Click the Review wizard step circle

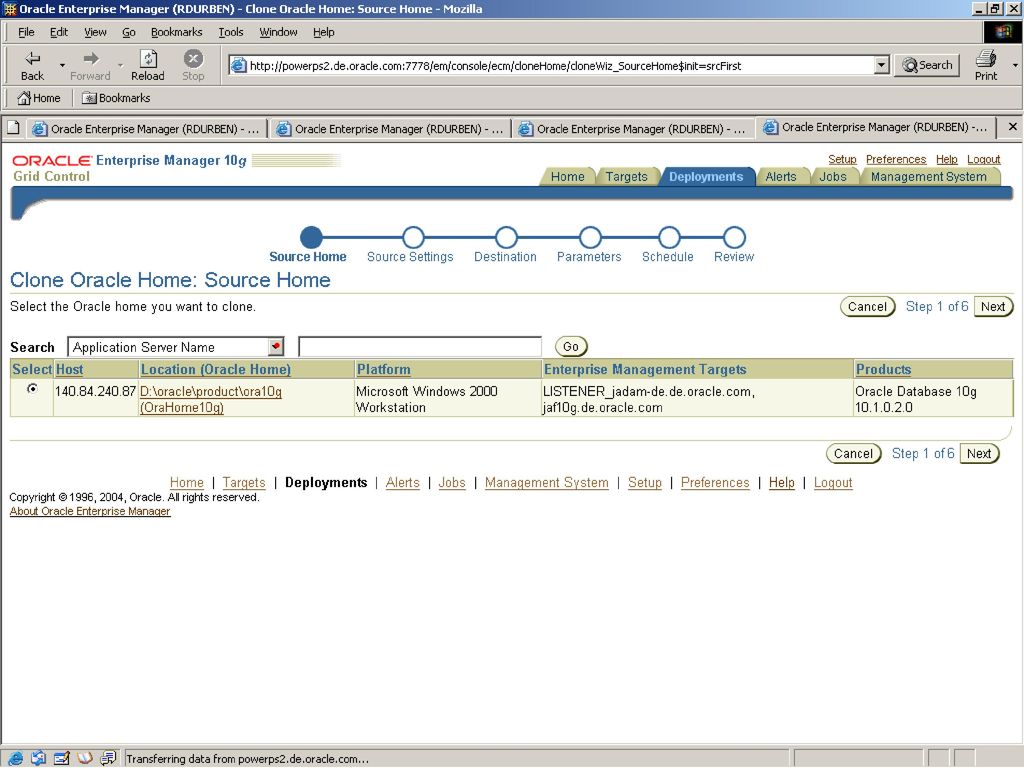point(734,238)
